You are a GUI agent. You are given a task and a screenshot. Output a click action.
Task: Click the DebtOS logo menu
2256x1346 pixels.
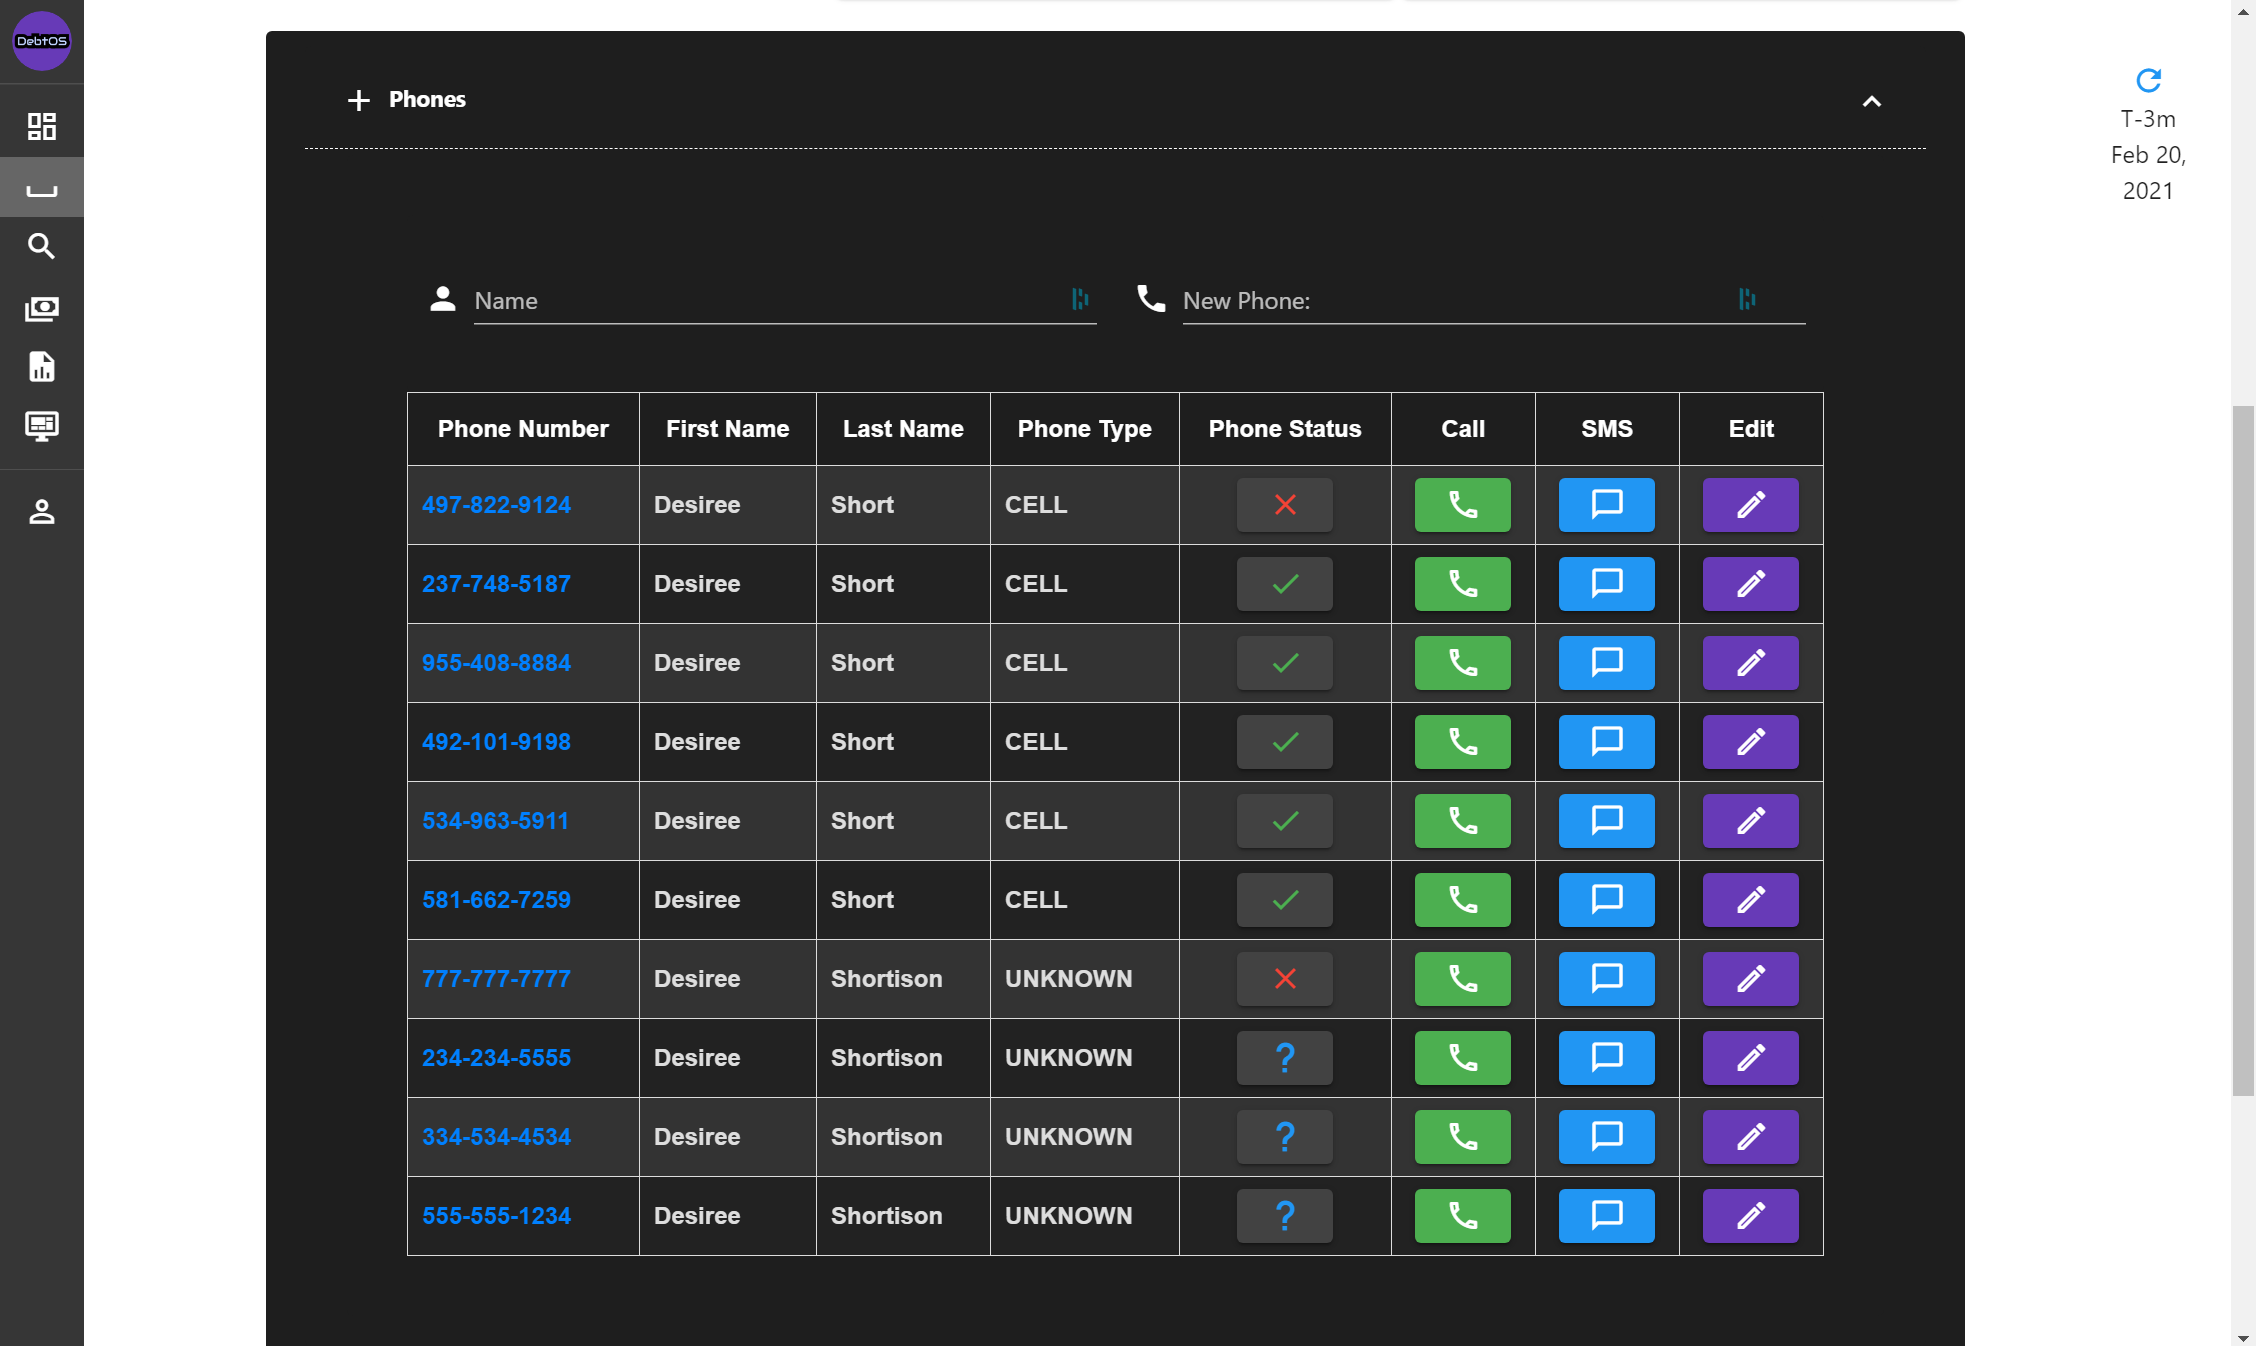(x=41, y=41)
